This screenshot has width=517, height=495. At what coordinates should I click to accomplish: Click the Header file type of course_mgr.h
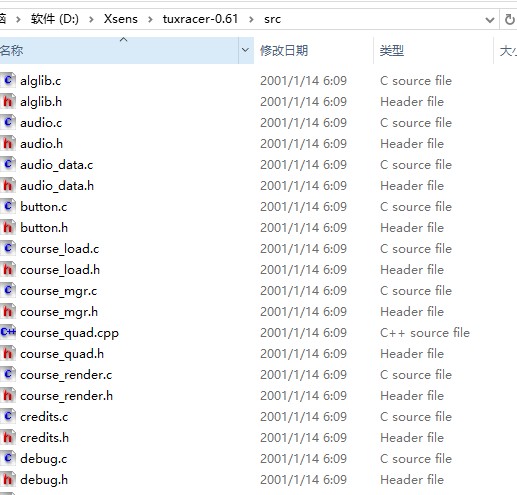tap(412, 312)
